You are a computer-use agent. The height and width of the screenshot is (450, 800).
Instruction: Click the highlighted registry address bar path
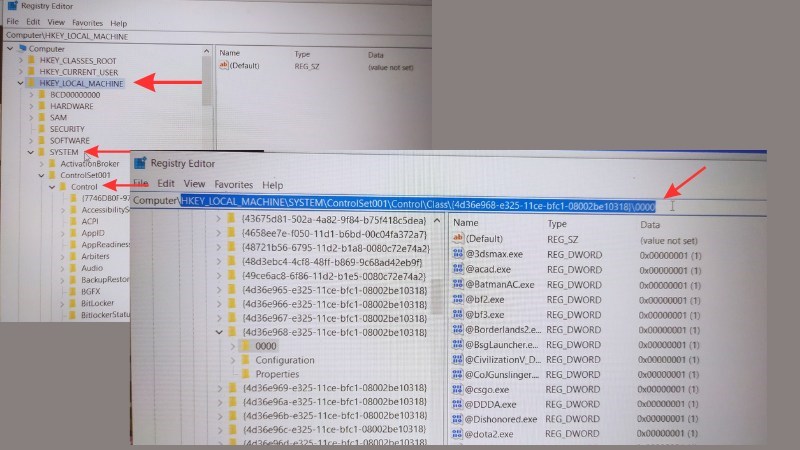(x=418, y=205)
